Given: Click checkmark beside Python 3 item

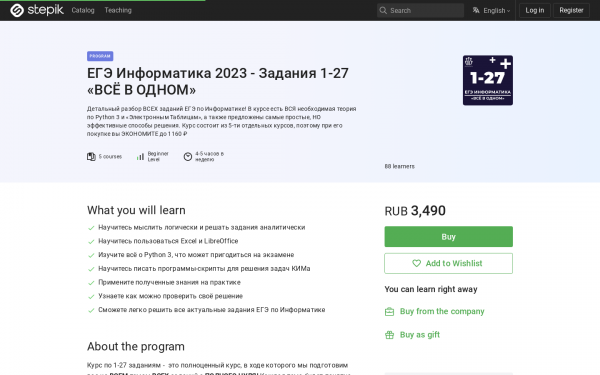Looking at the screenshot, I should (91, 255).
